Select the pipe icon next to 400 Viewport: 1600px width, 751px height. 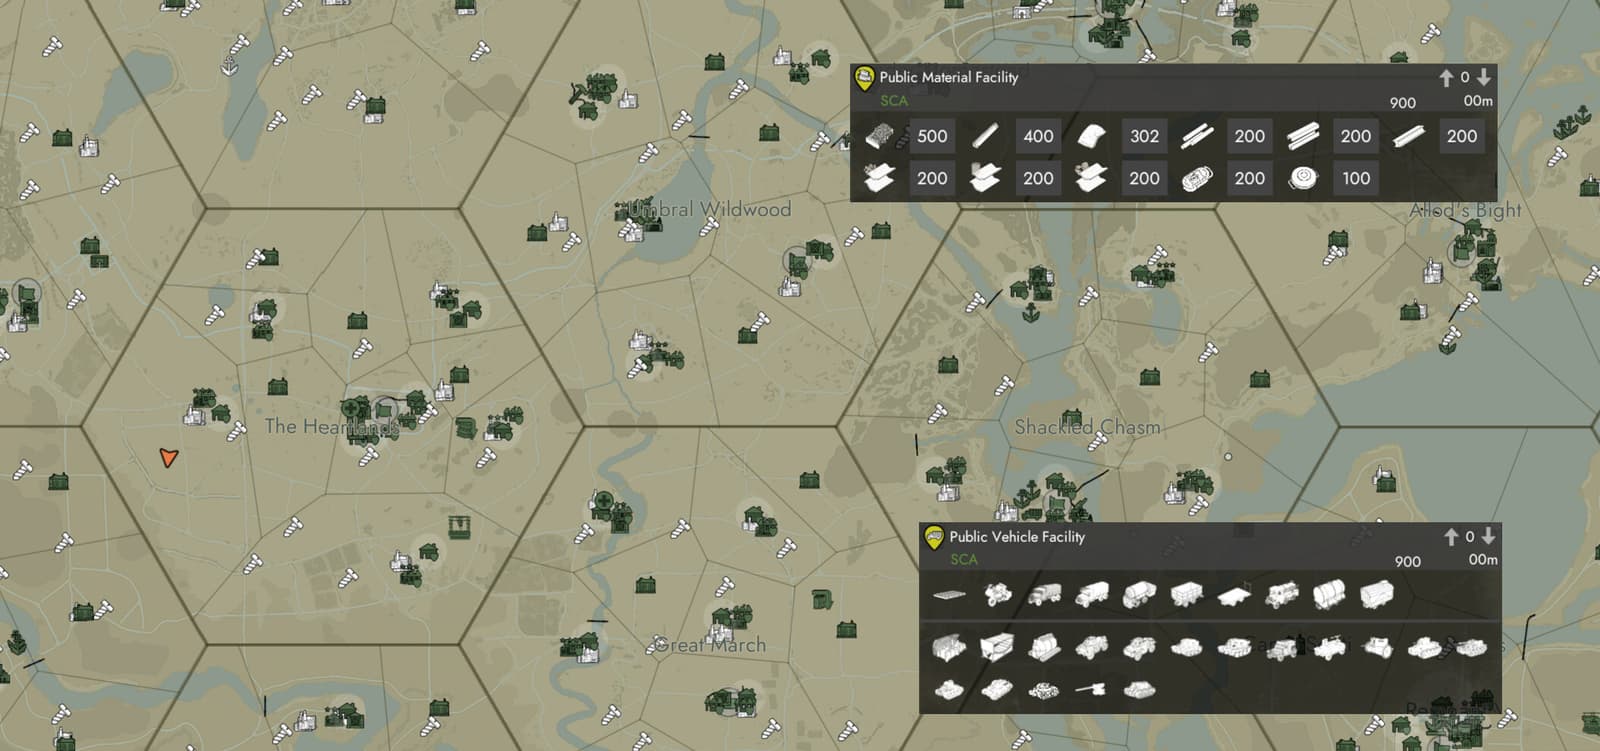coord(985,136)
